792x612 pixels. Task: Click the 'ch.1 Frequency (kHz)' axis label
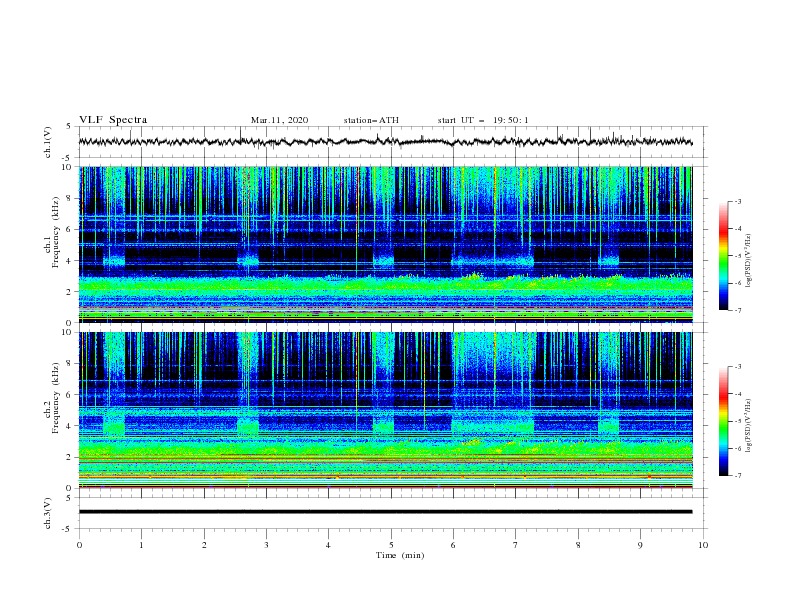pos(52,230)
